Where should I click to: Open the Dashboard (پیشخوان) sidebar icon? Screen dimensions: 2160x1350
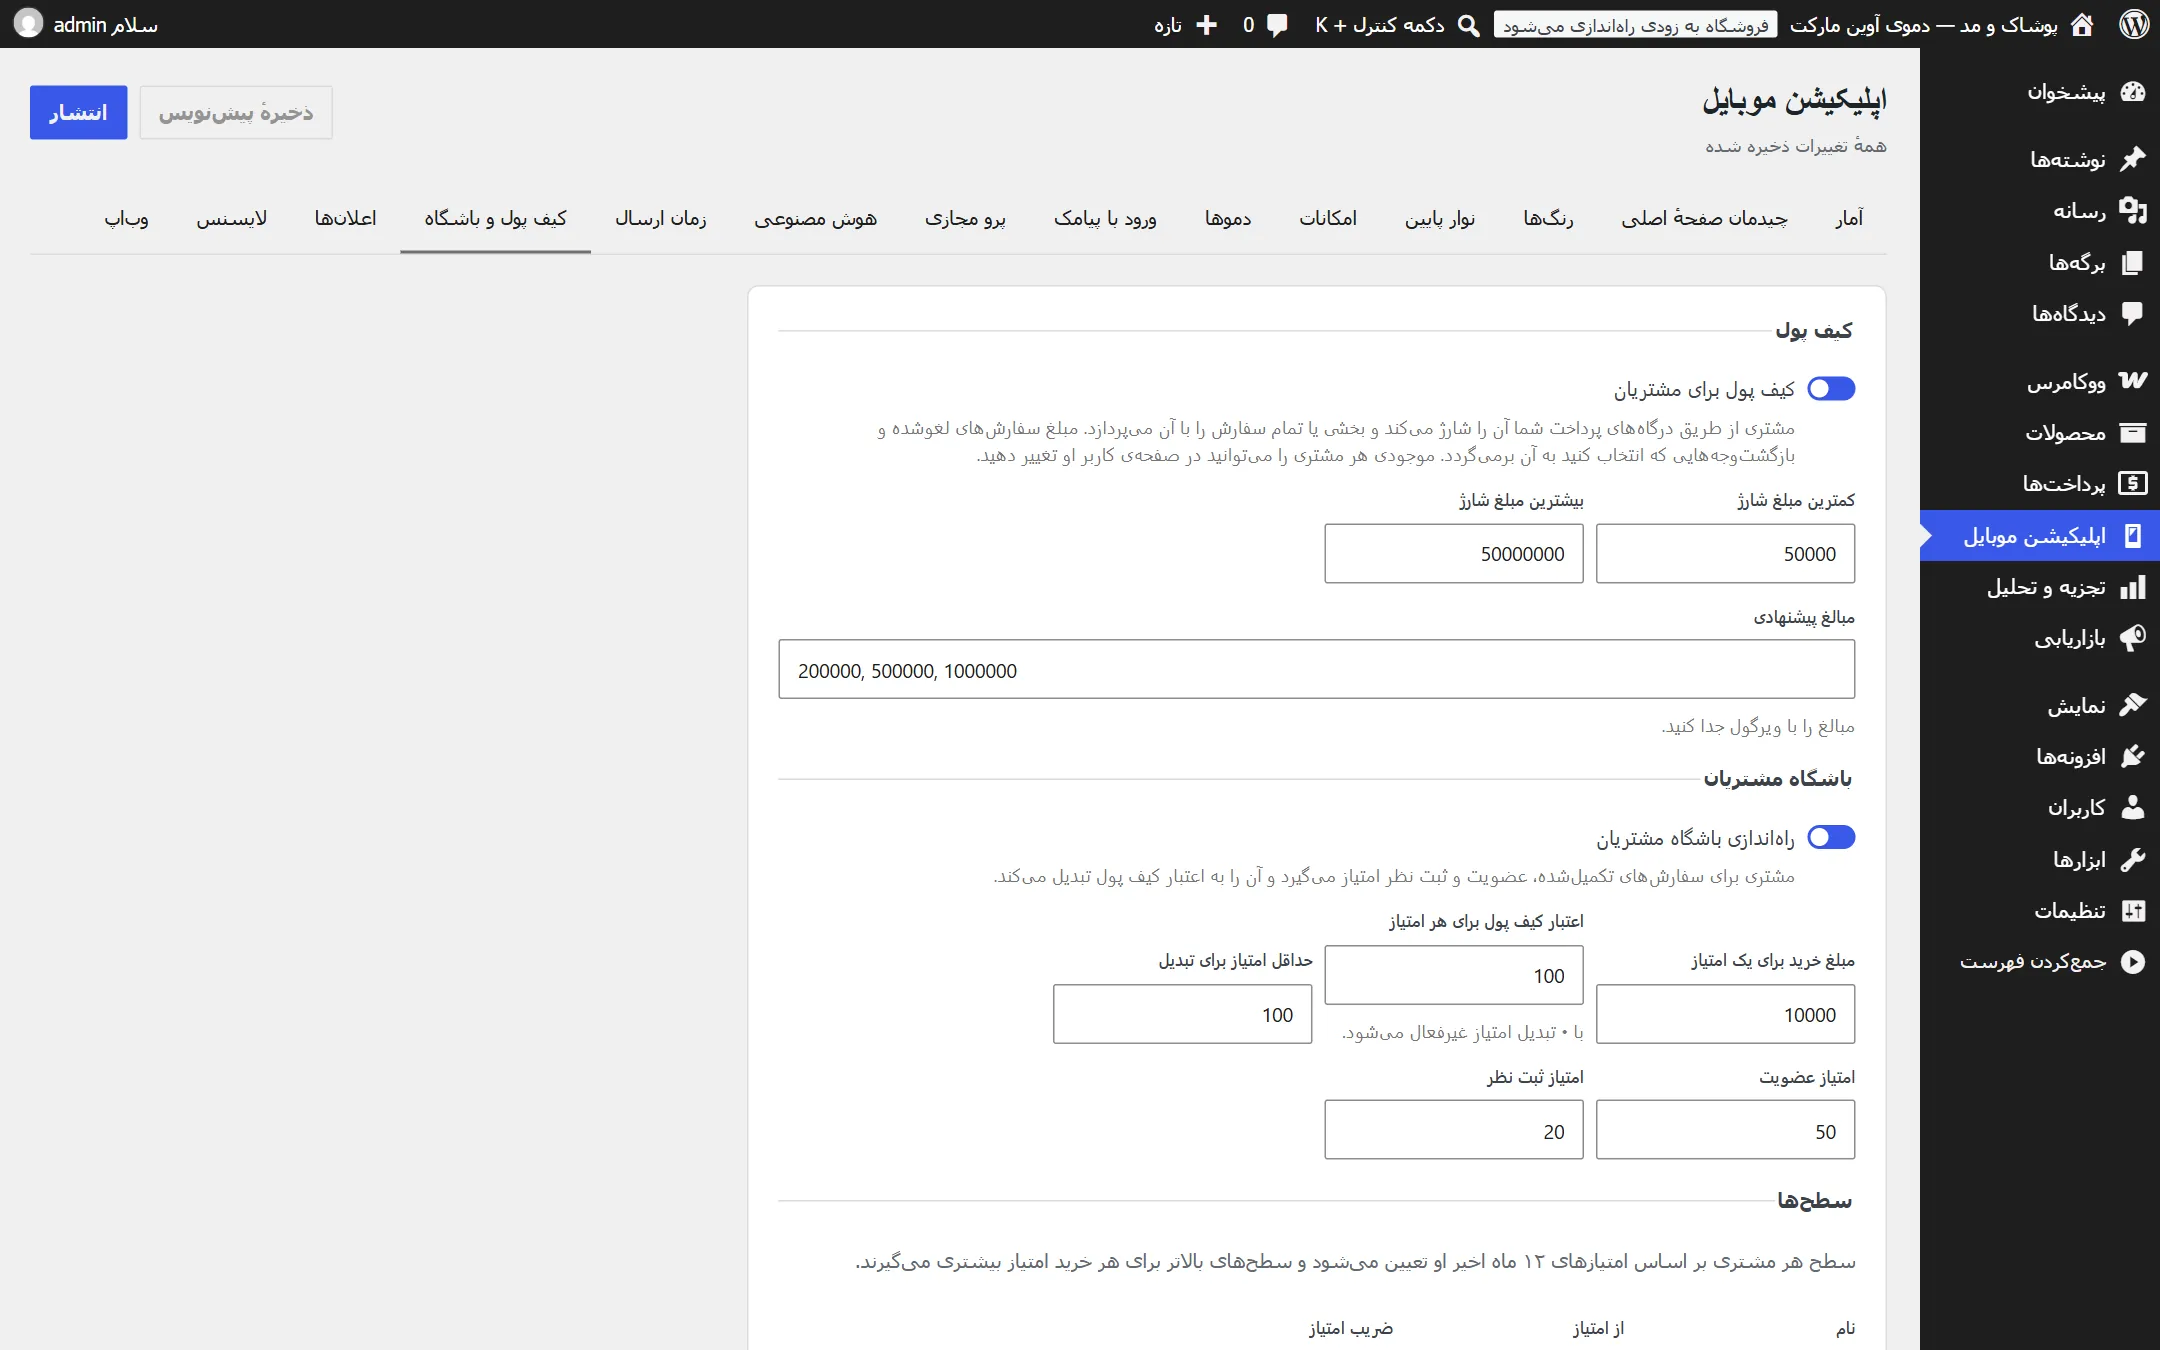[2132, 92]
